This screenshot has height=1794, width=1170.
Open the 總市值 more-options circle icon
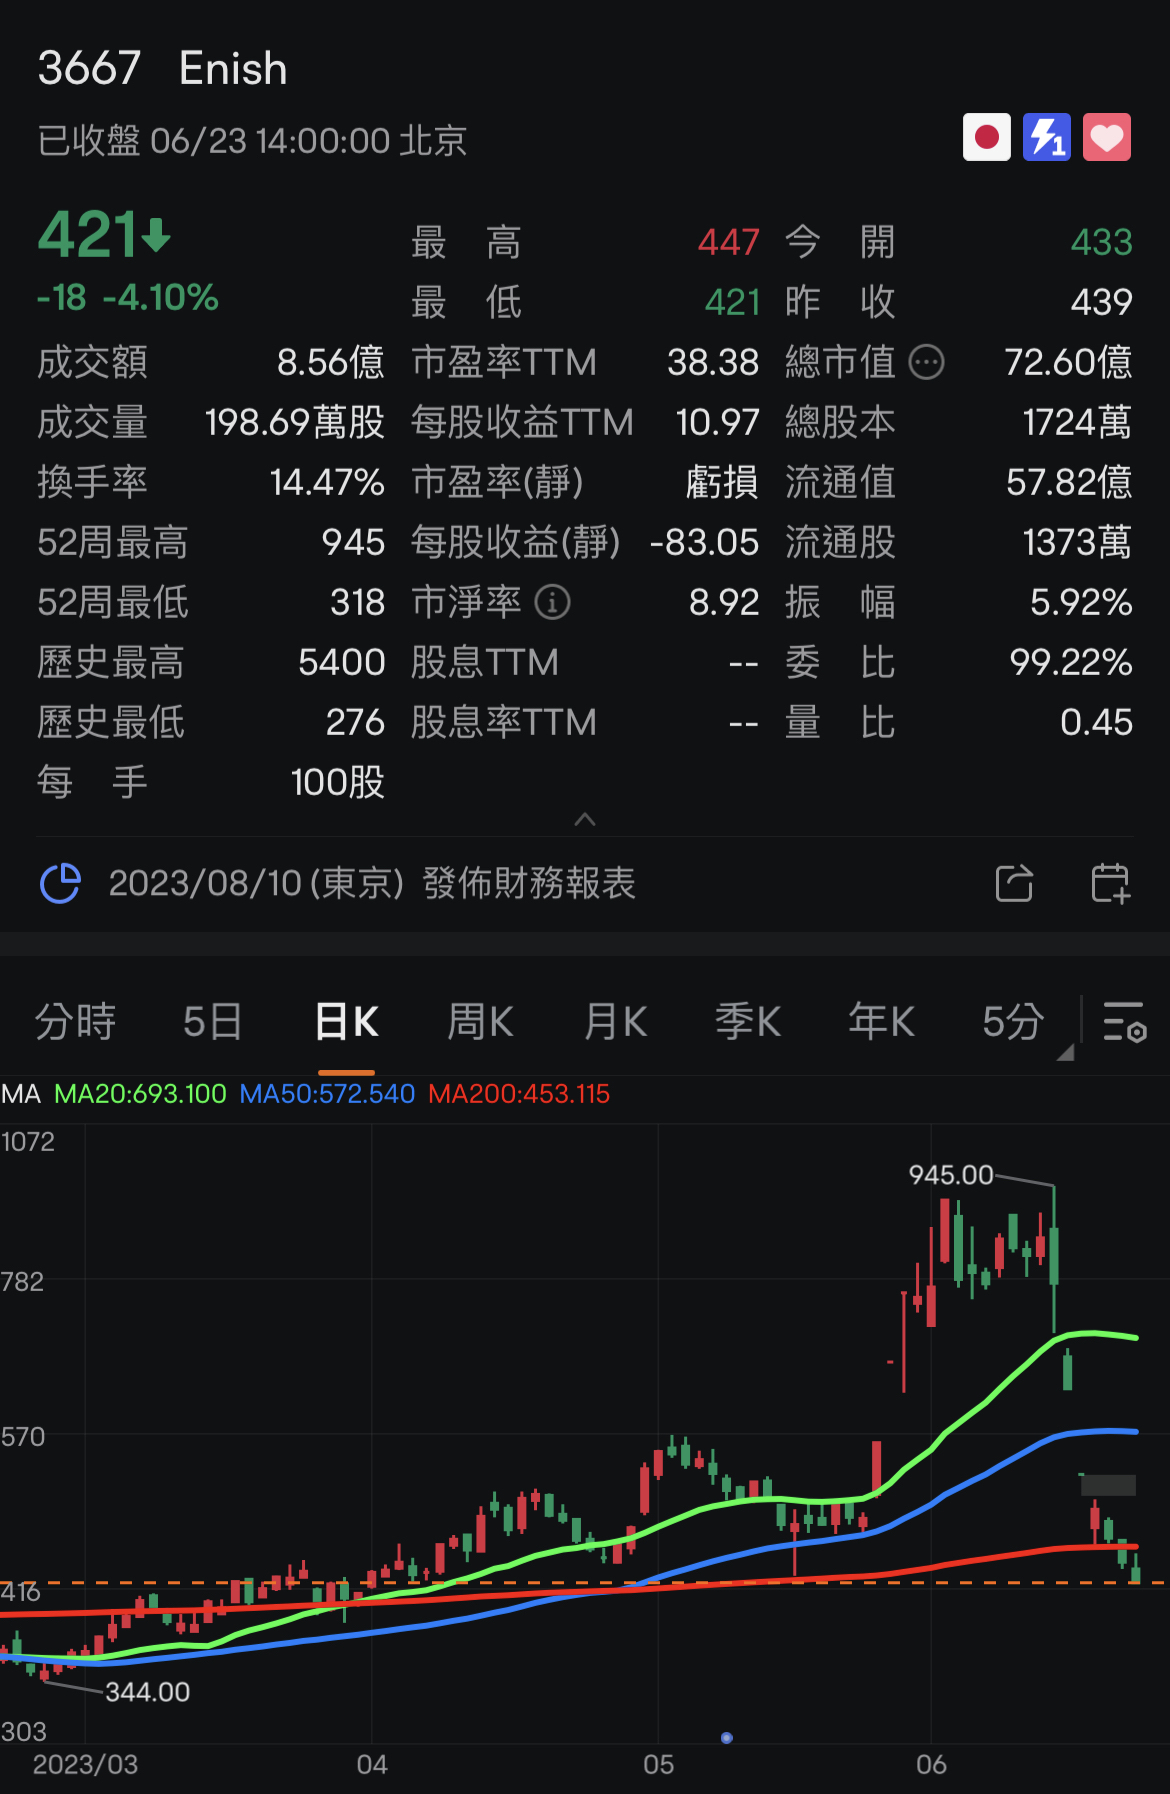[926, 362]
